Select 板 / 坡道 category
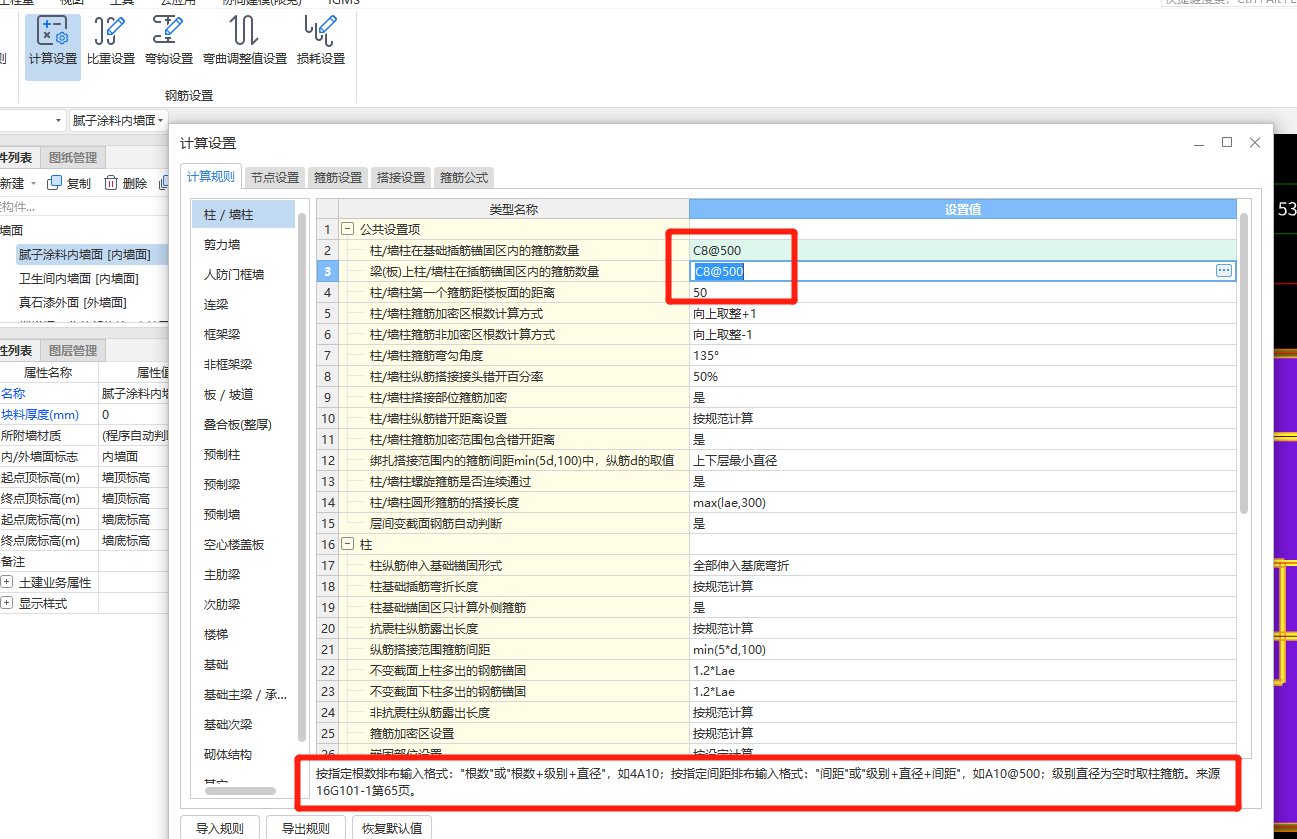The image size is (1297, 839). 243,394
